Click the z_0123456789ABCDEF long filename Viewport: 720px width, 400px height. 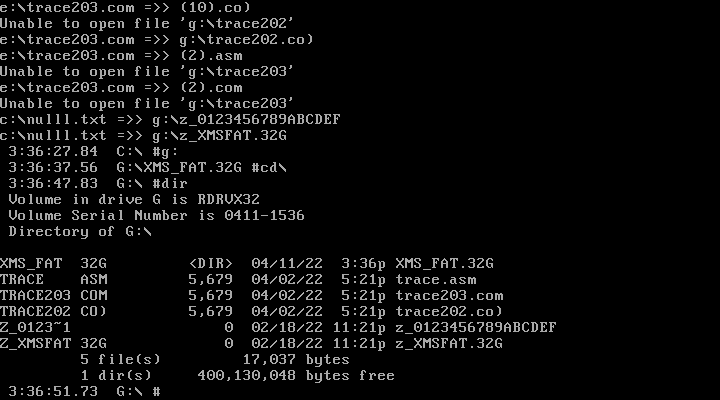pos(476,327)
